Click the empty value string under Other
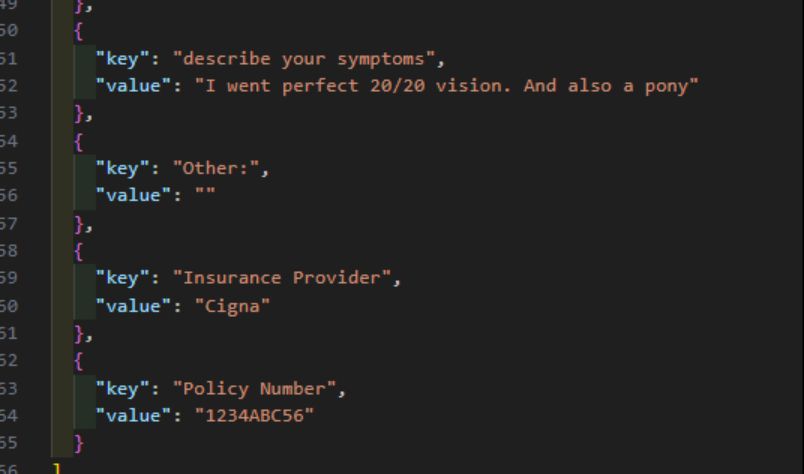Screen dimensions: 804x474 click(x=205, y=195)
